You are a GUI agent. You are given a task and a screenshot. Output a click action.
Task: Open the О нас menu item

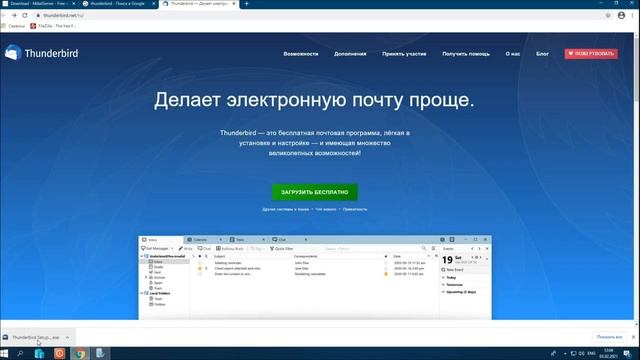coord(513,54)
